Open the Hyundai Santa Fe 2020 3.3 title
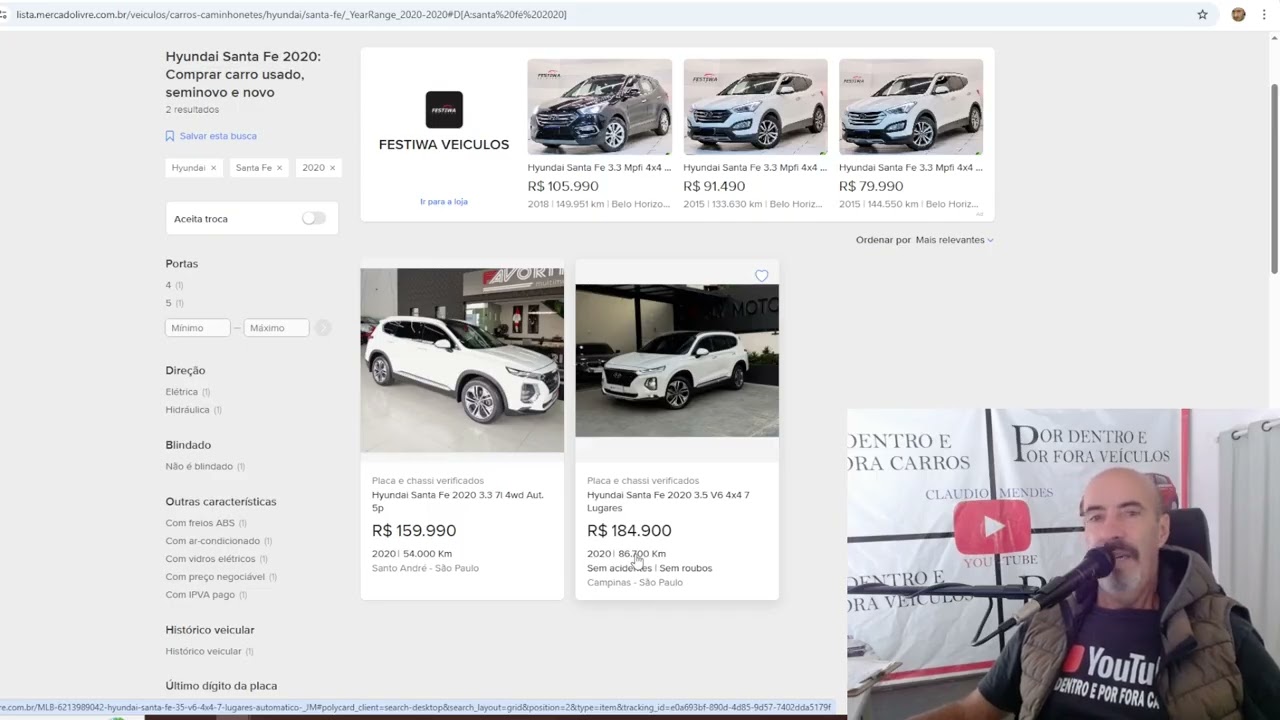 458,501
